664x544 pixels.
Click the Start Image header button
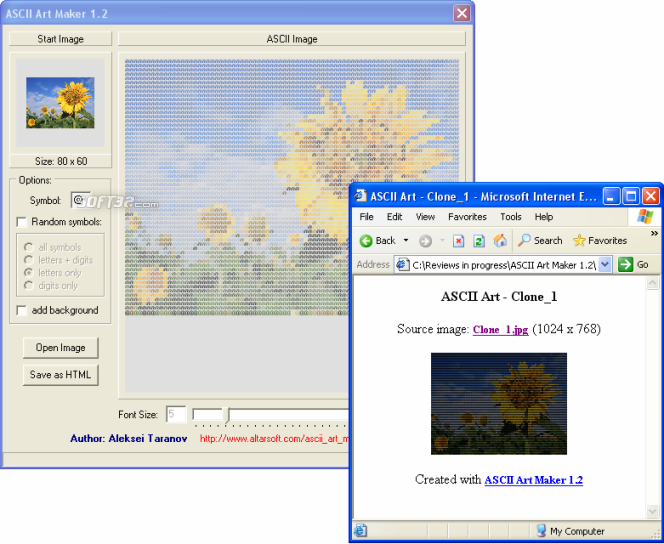[61, 39]
